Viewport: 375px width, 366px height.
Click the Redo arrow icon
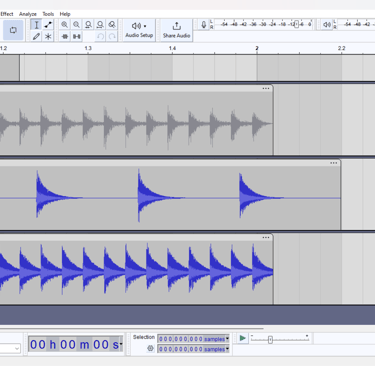coord(112,36)
